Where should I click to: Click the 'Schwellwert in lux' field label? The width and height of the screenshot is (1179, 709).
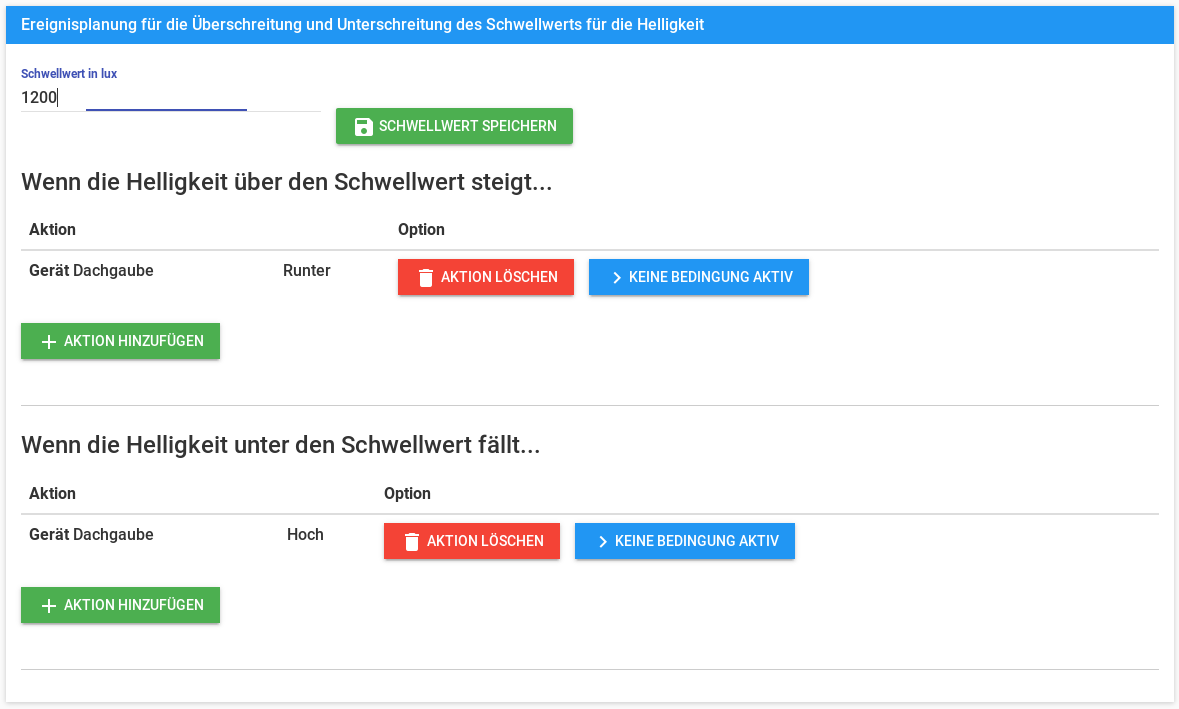(x=69, y=74)
